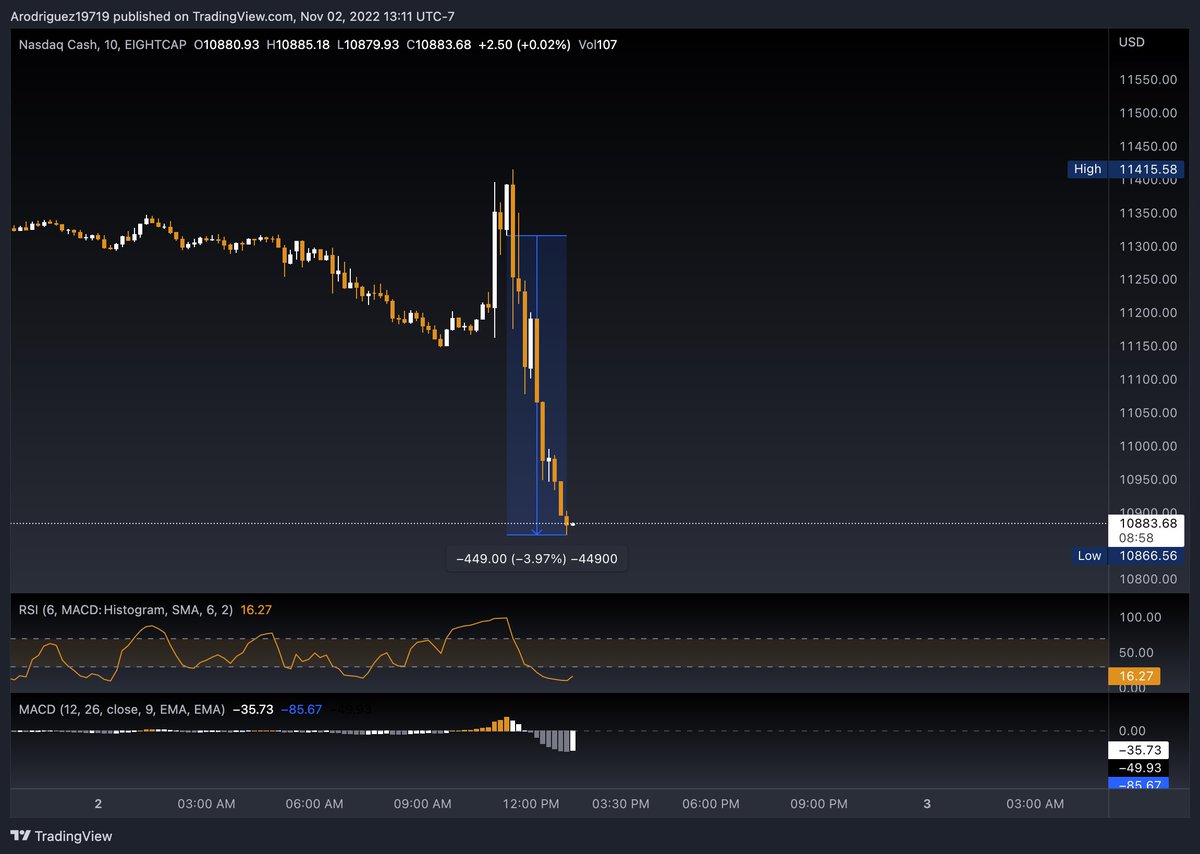Click the 08:58 bar countdown timer
The height and width of the screenshot is (854, 1200).
tap(1136, 537)
